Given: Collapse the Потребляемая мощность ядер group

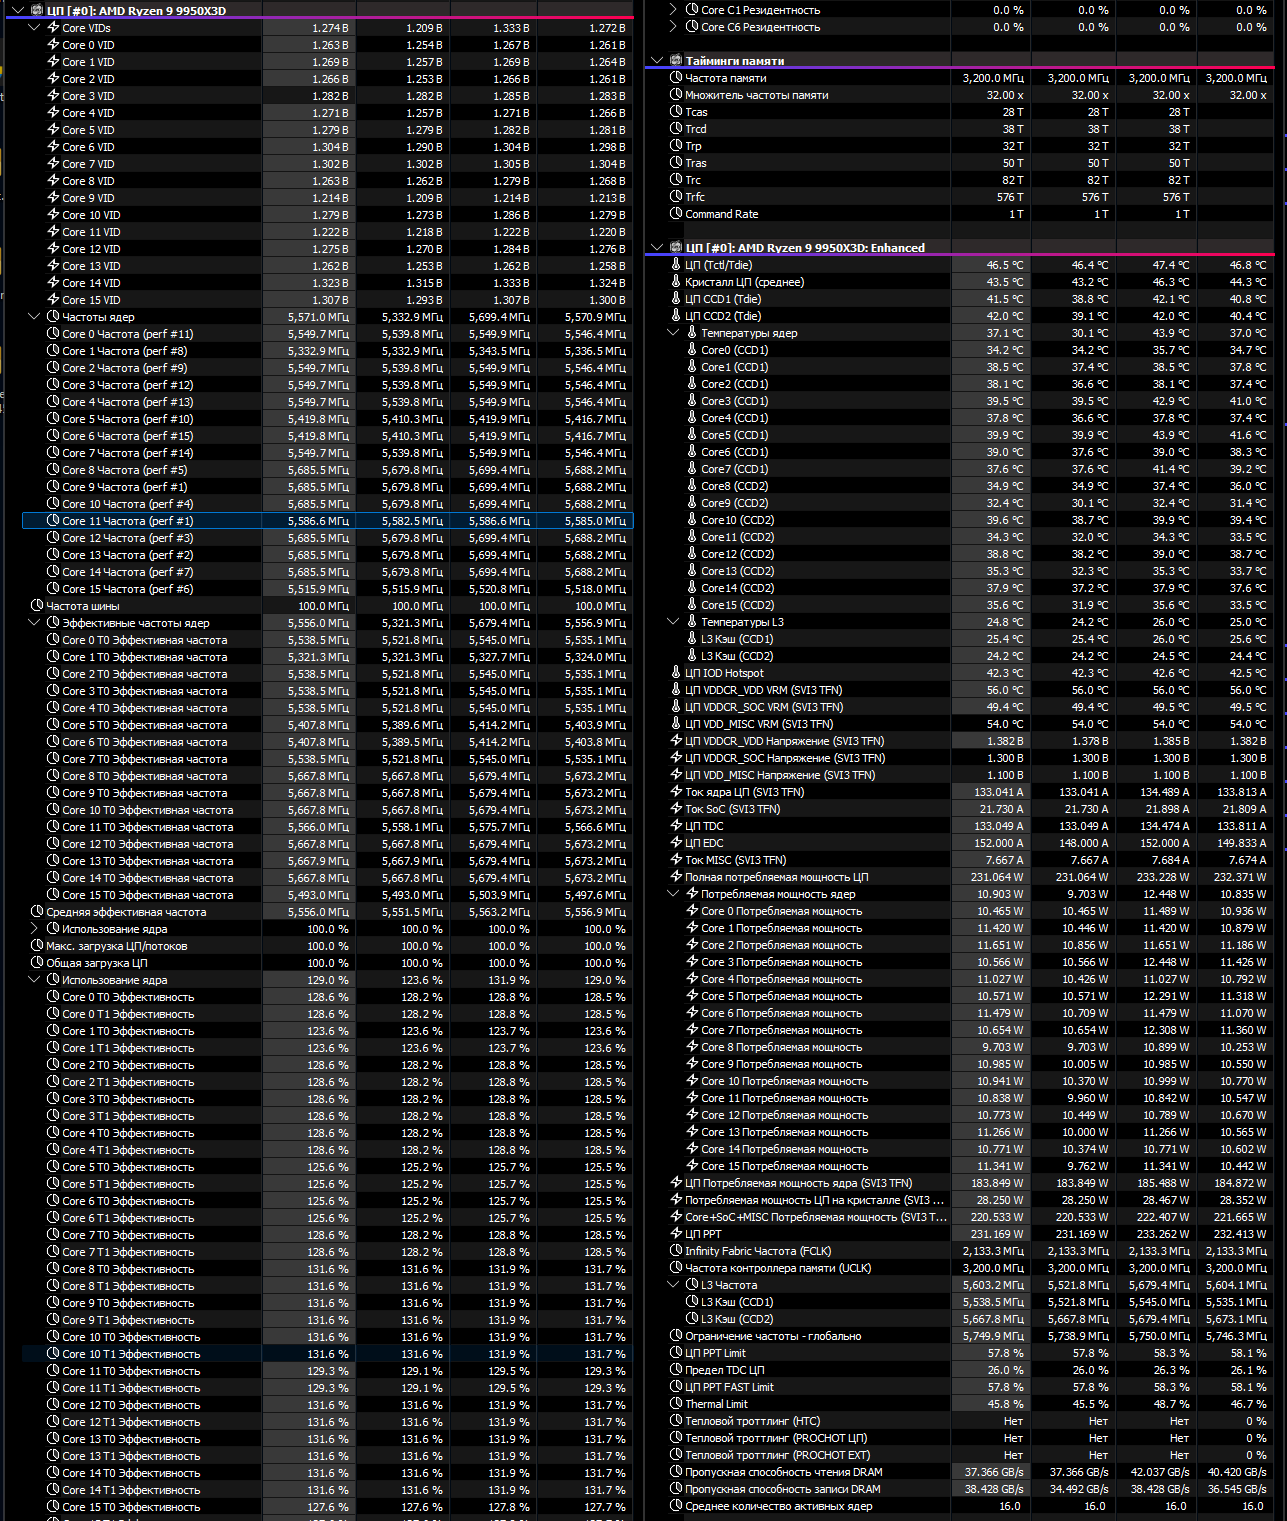Looking at the screenshot, I should (x=674, y=894).
